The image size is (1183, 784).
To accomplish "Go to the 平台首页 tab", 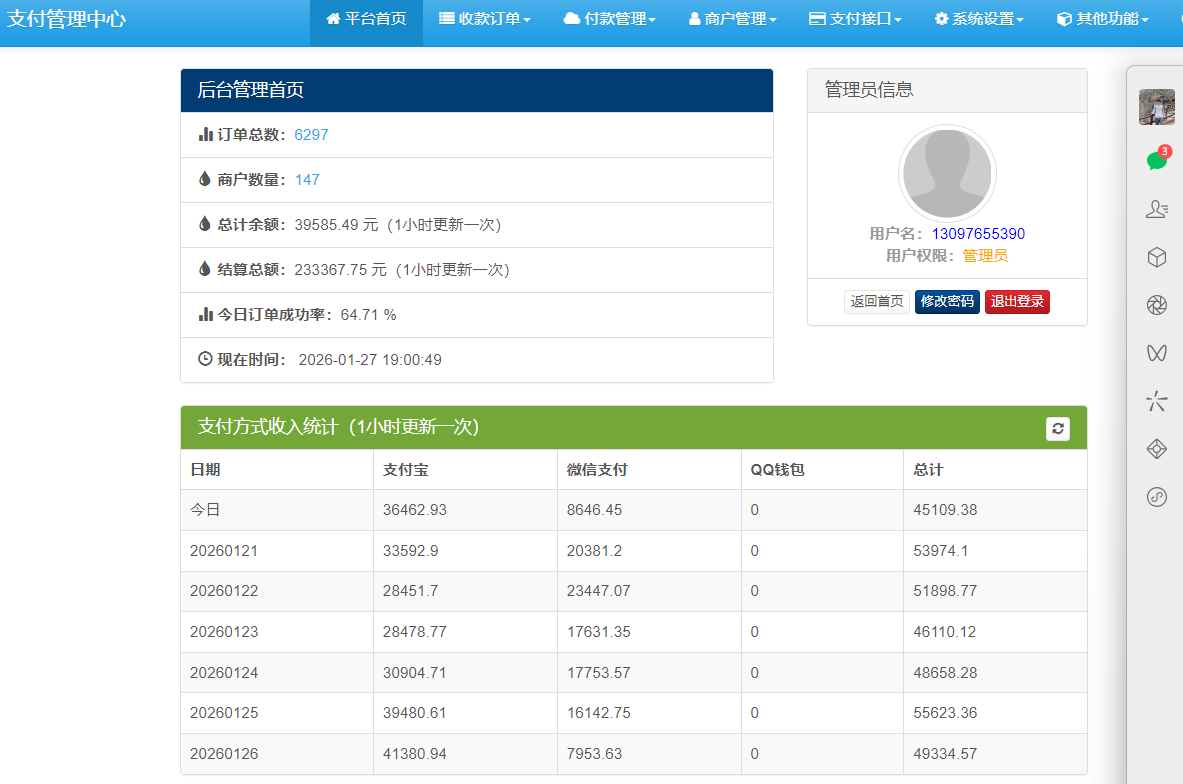I will (x=366, y=19).
